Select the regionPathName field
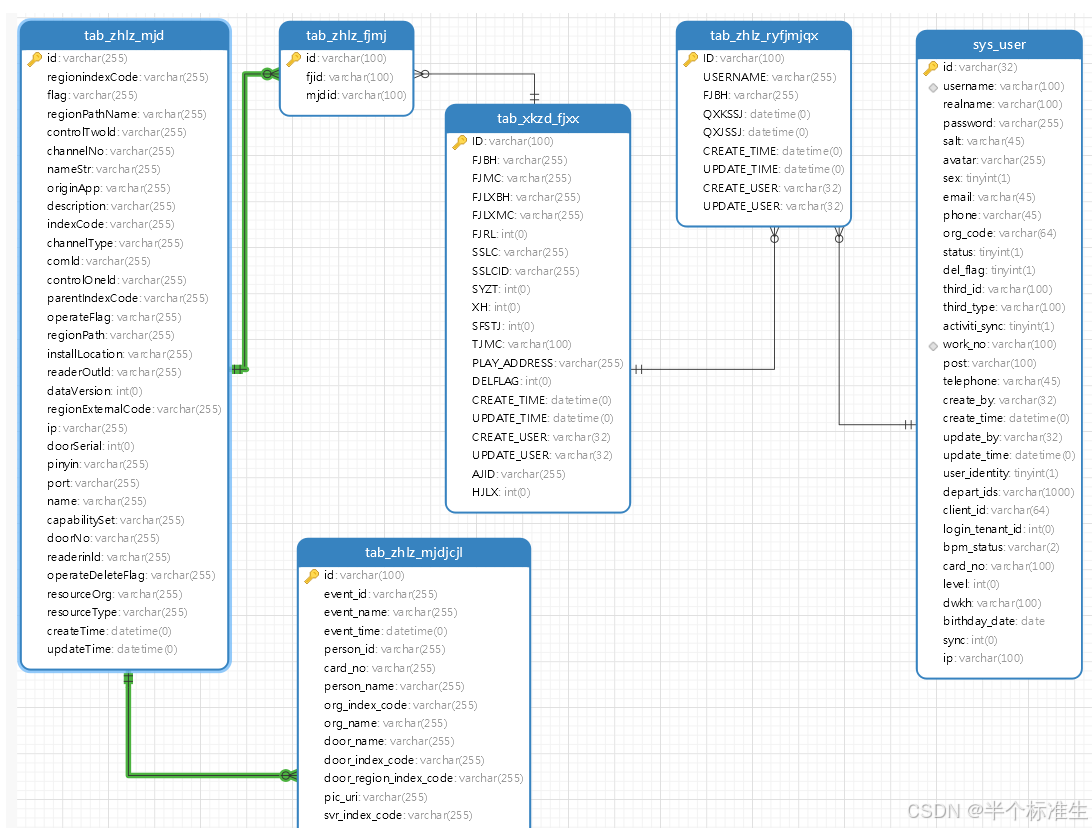Viewport: 1092px width, 828px height. click(x=127, y=114)
